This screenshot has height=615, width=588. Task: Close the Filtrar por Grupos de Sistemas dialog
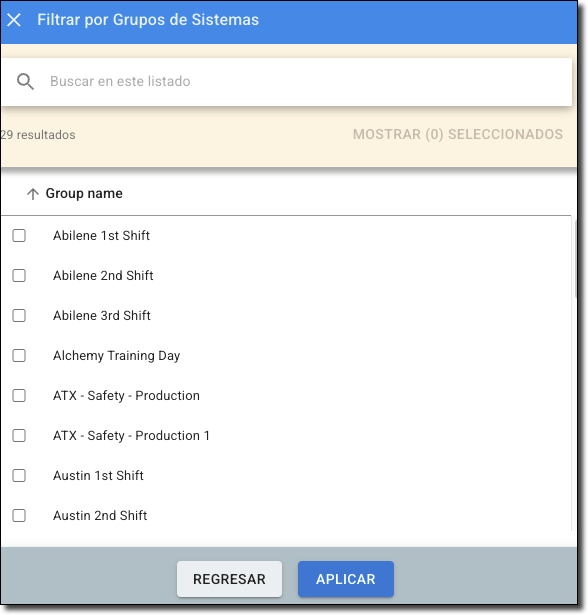[14, 20]
